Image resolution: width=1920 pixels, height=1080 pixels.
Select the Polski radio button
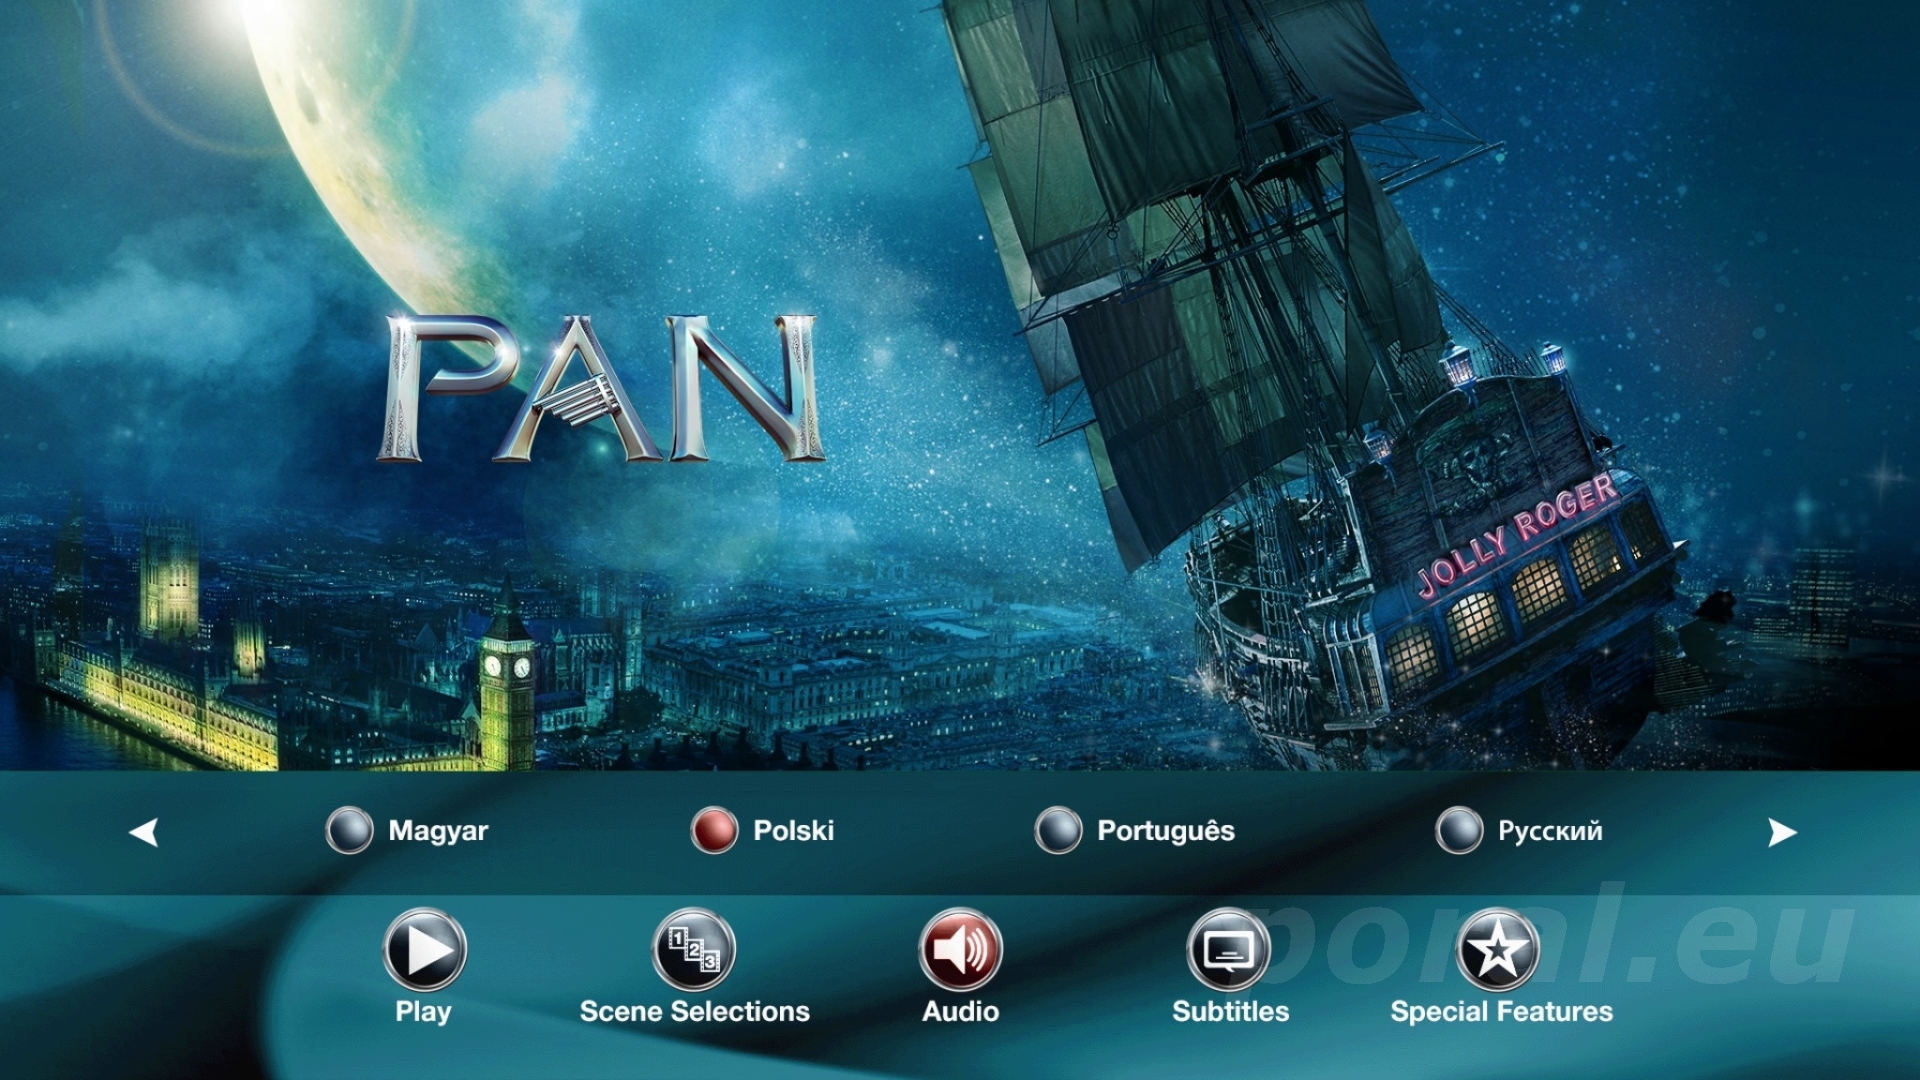714,830
